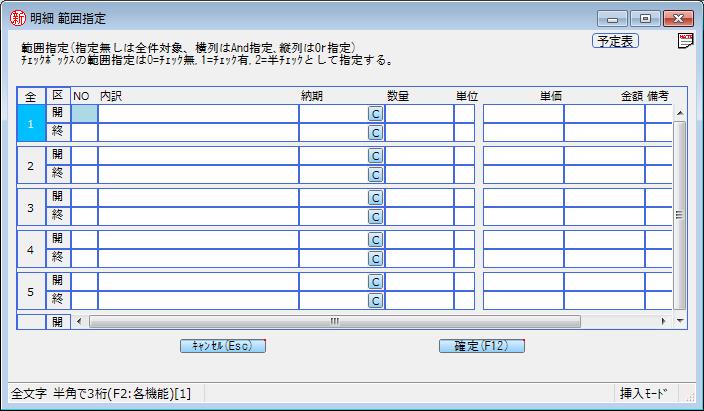704x411 pixels.
Task: Click the 内訳 column header
Action: [x=111, y=96]
